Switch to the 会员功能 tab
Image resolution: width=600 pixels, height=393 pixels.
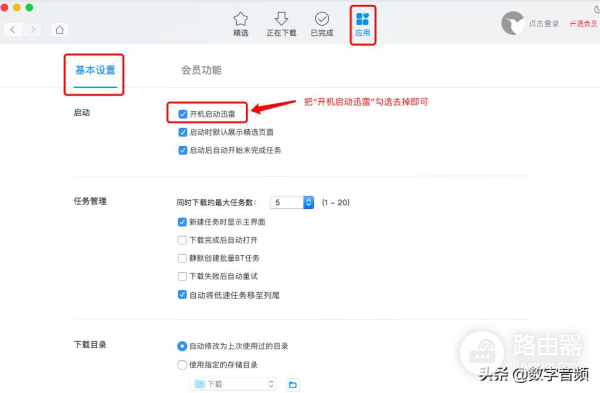coord(201,70)
